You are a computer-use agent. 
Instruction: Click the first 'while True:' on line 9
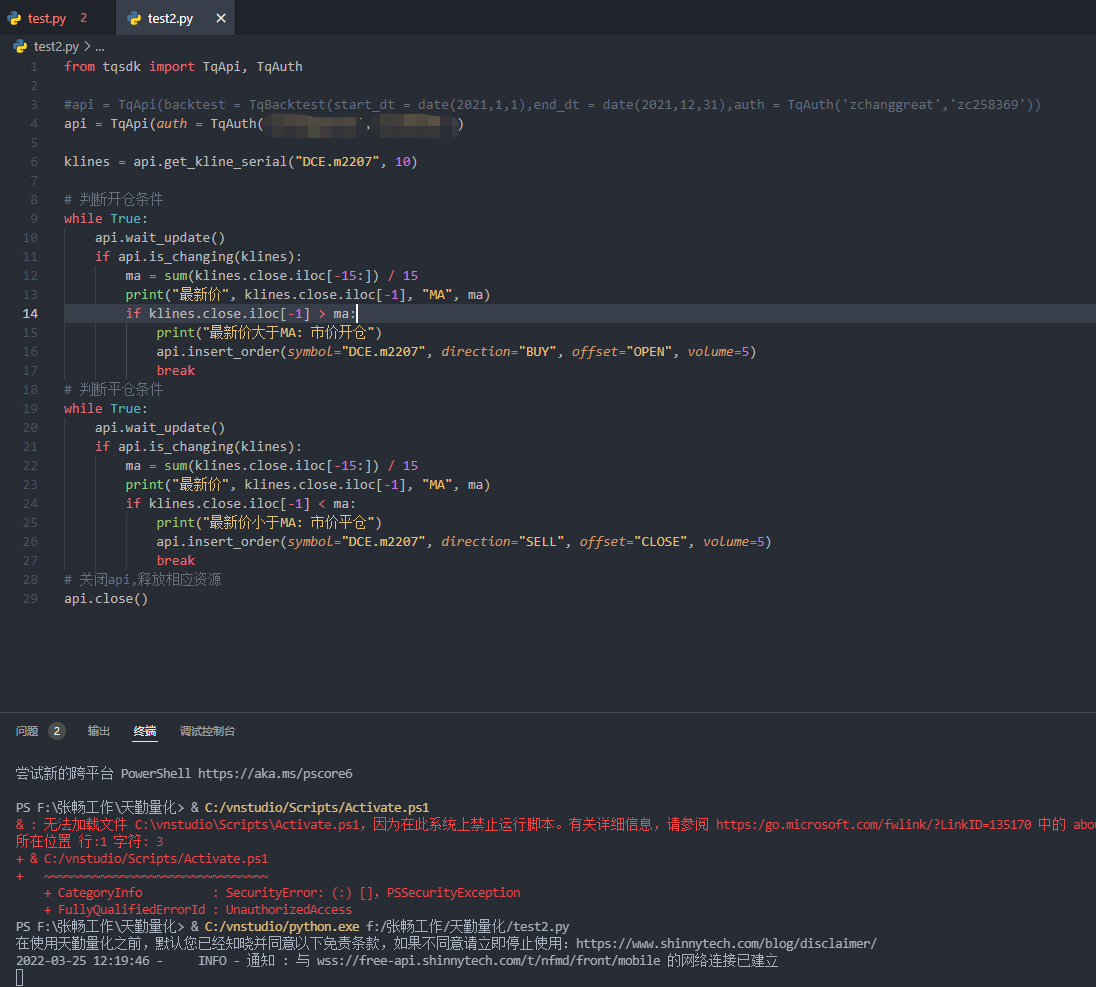[106, 219]
